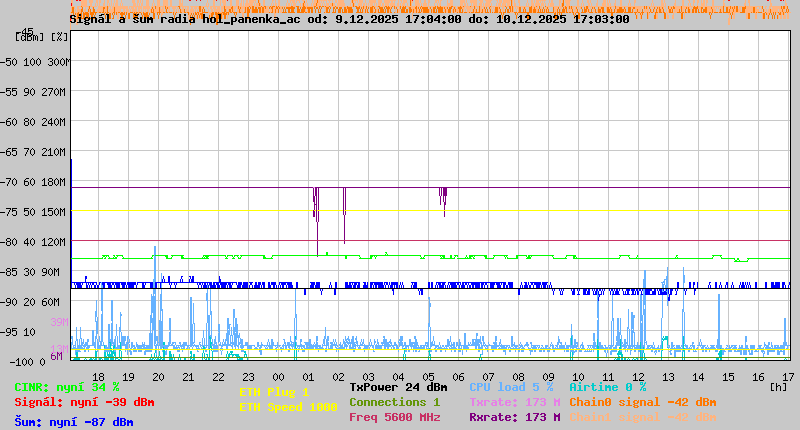Select the ETH Plug 1 legend label
Viewport: 800px width, 430px height.
point(274,392)
